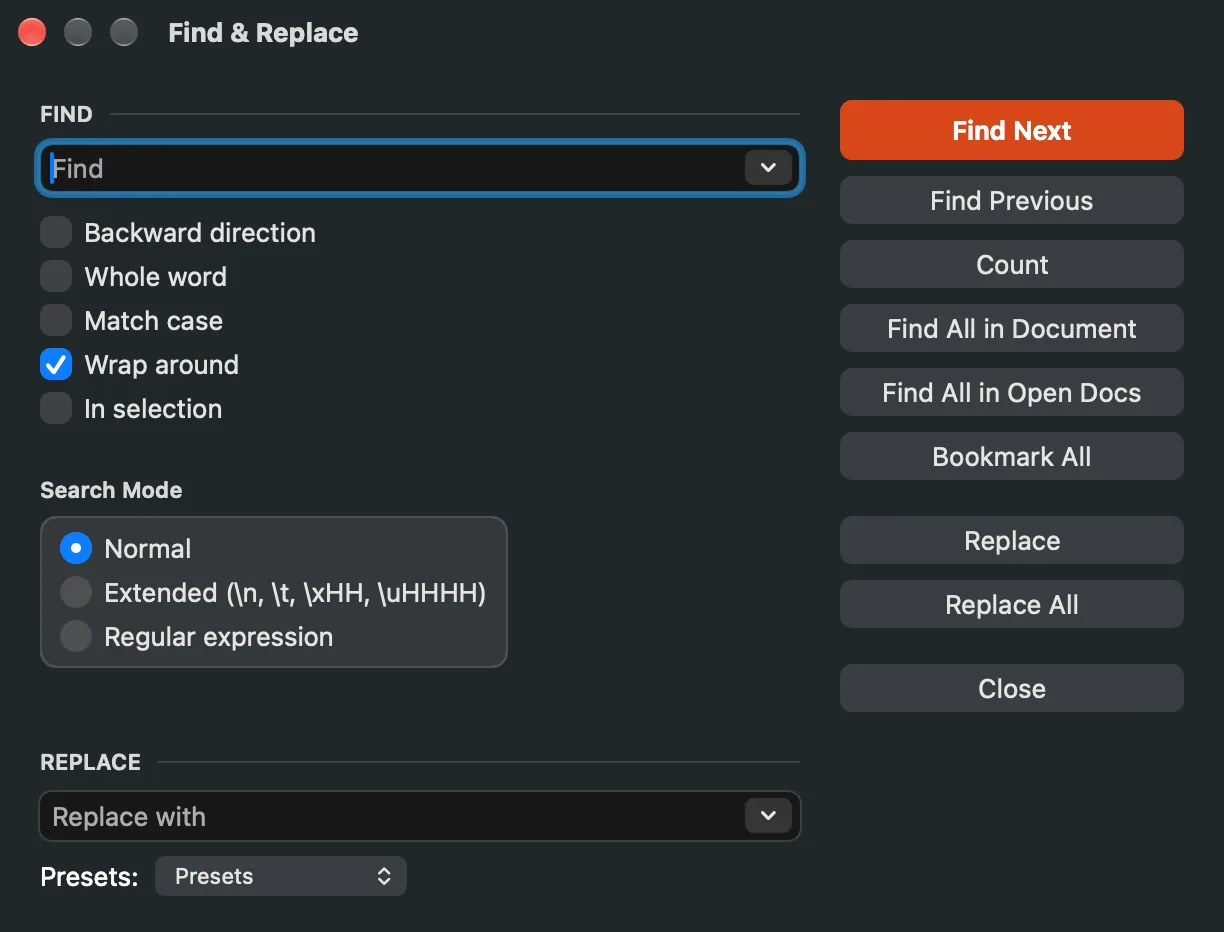Click Find Previous
Screen dimensions: 1224x932
coord(1012,201)
